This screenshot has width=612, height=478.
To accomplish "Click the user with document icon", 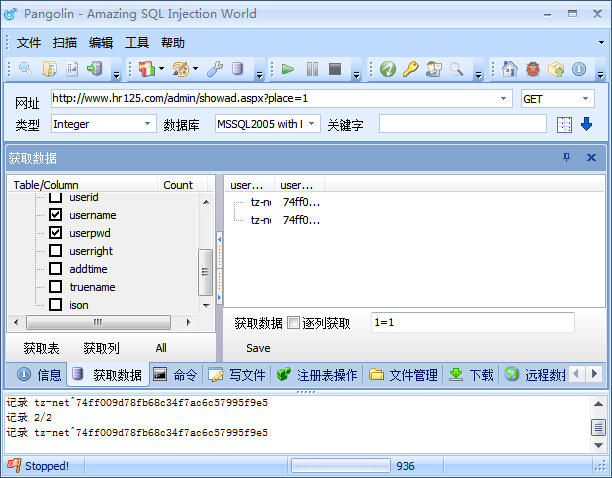I will point(434,69).
